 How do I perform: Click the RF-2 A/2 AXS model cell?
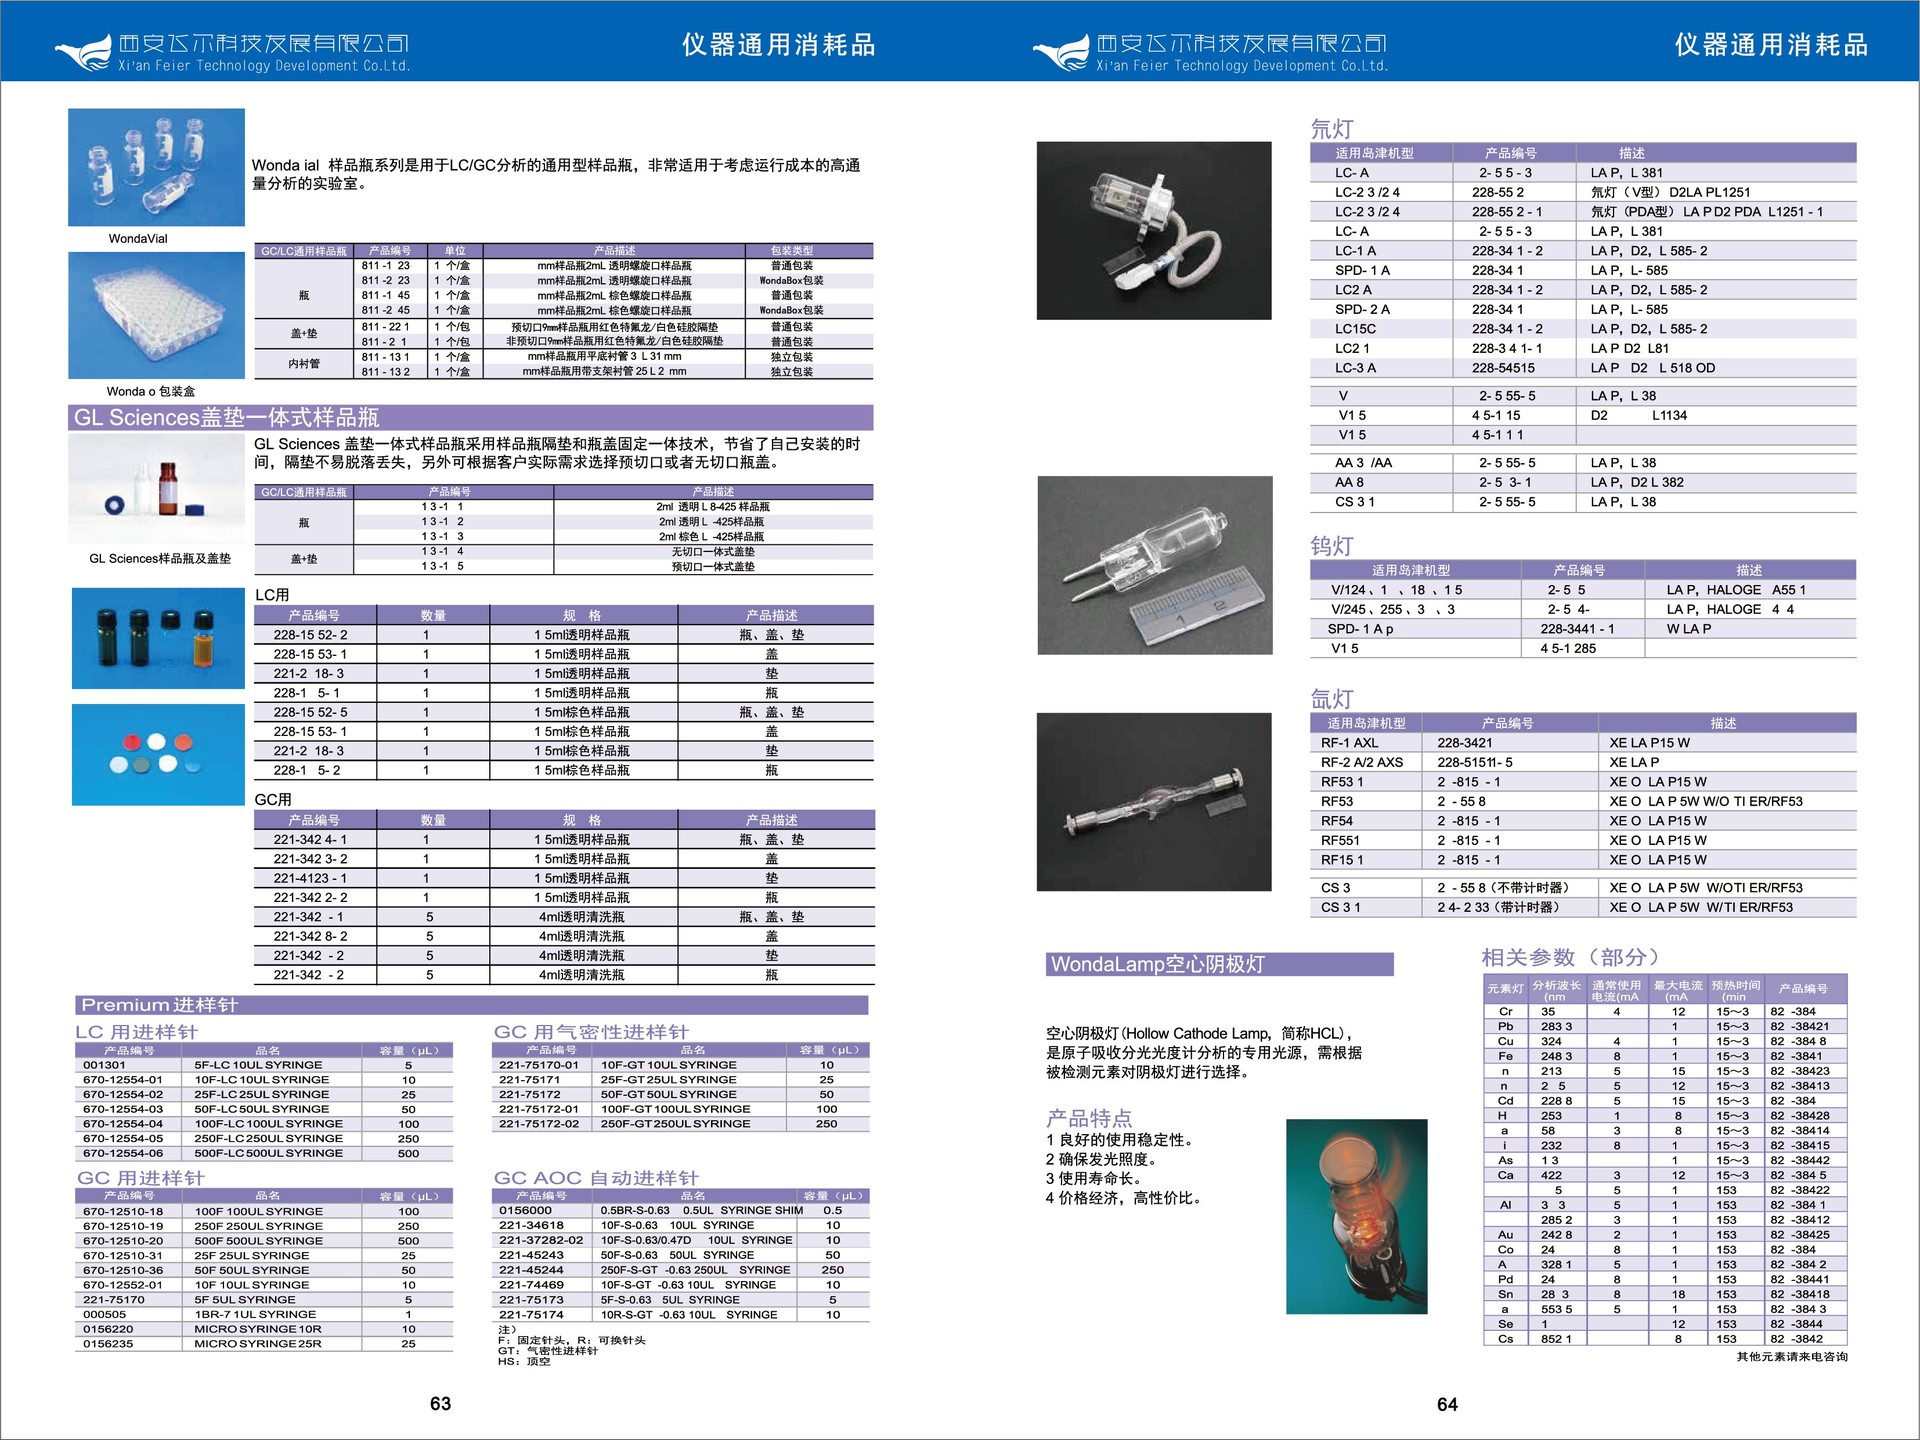coord(1361,762)
